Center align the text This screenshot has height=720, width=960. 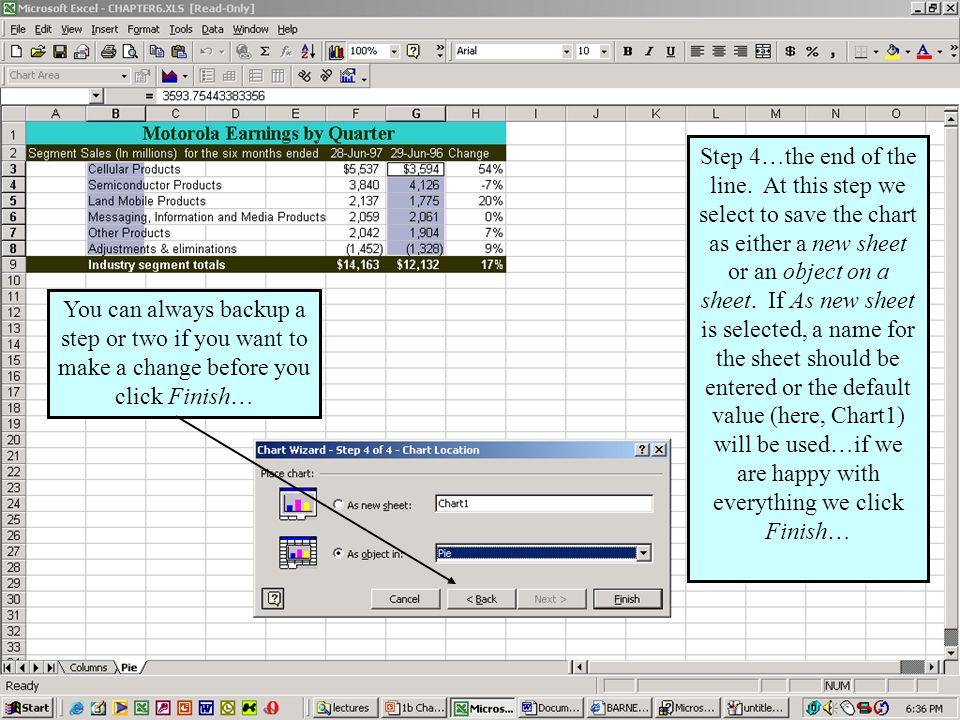click(719, 51)
